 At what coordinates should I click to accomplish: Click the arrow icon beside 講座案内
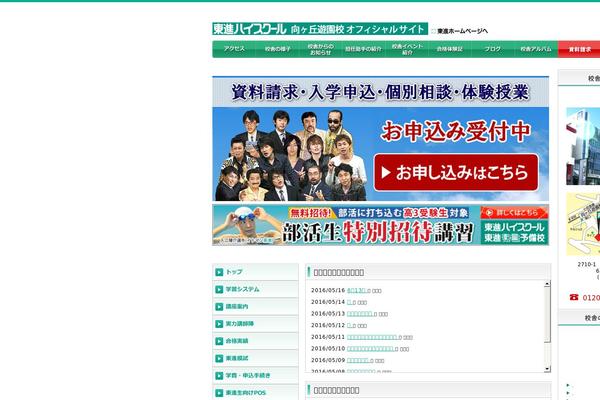click(x=219, y=307)
